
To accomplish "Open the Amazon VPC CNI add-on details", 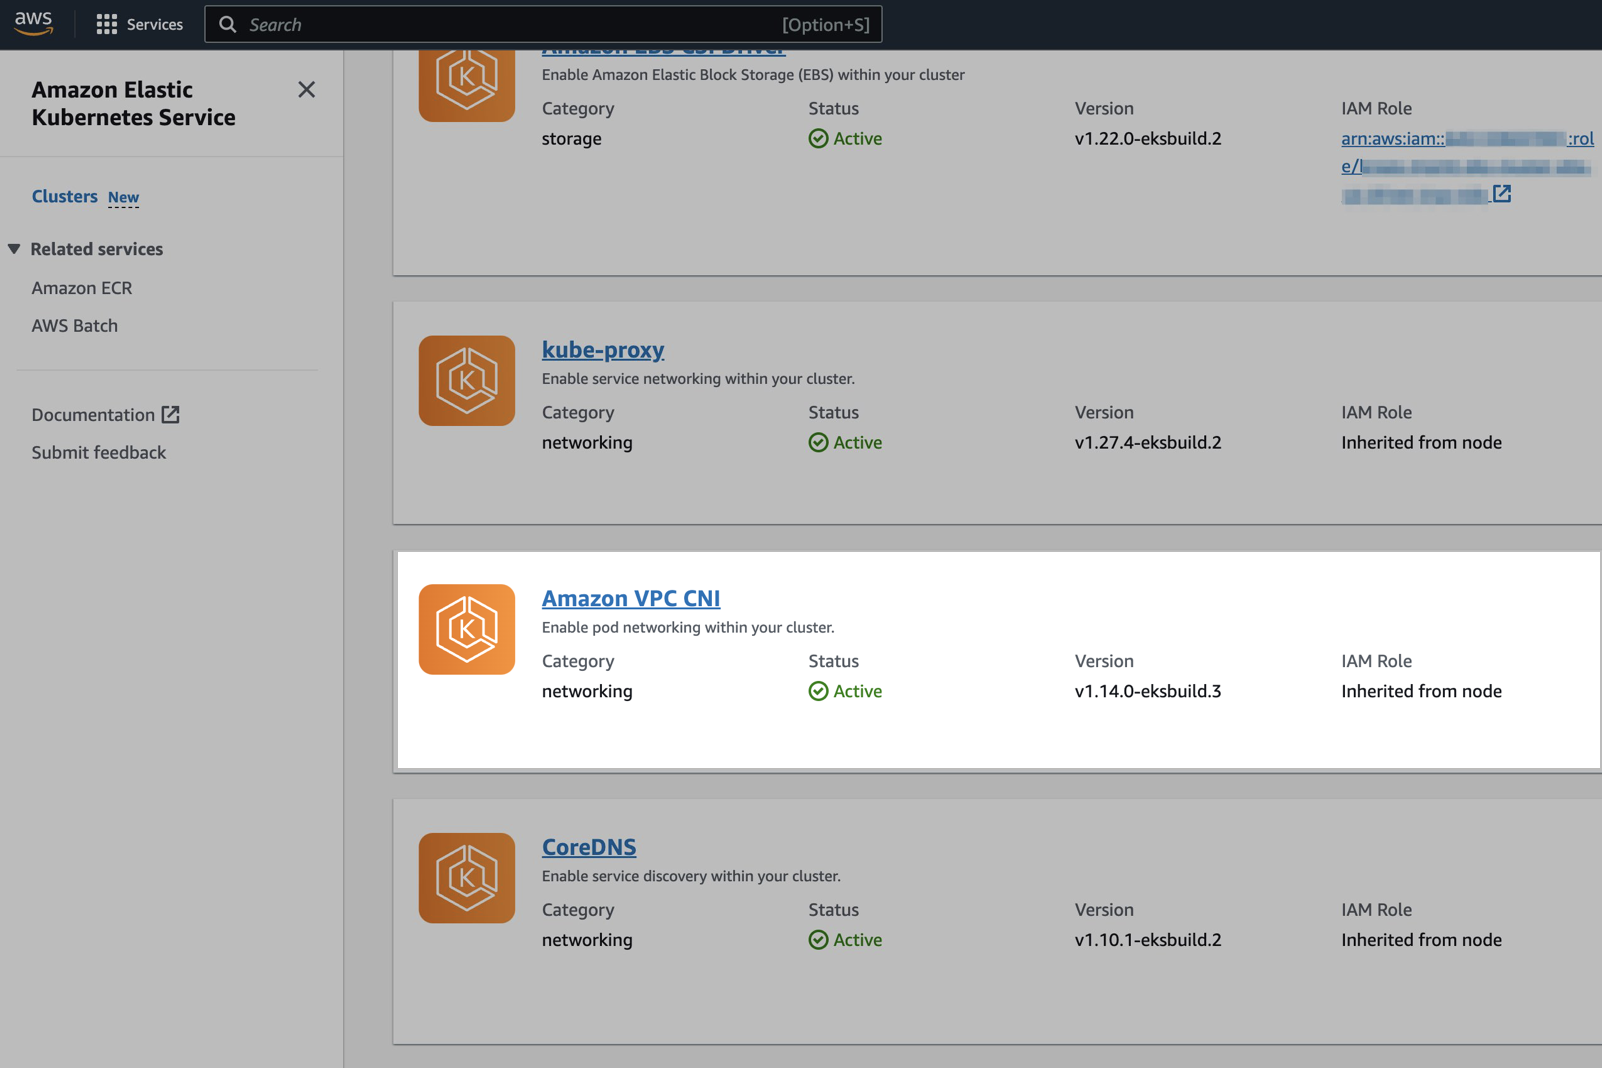I will point(631,597).
